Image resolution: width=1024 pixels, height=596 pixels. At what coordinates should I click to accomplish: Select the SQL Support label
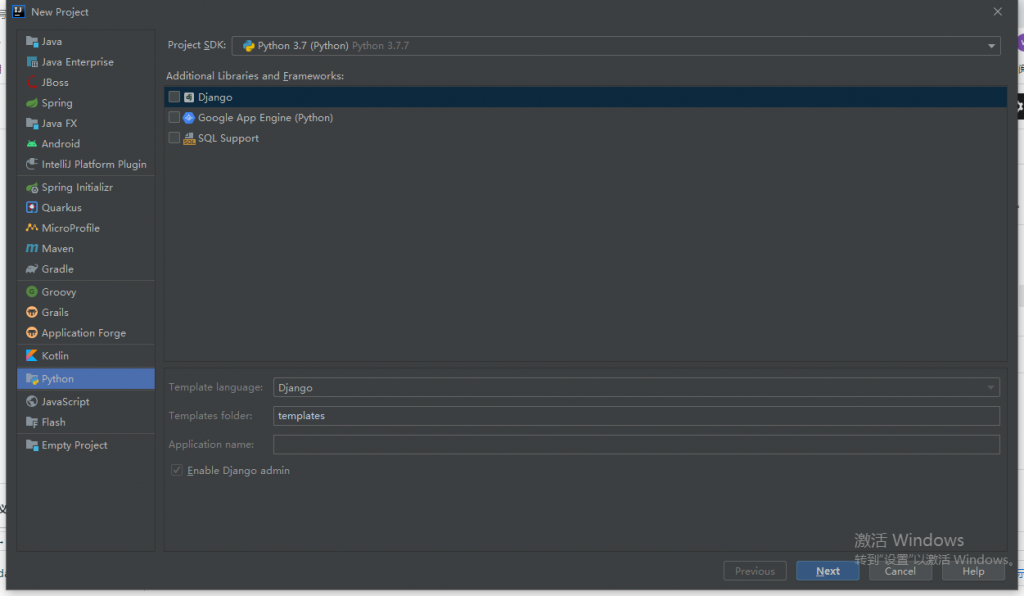click(228, 138)
